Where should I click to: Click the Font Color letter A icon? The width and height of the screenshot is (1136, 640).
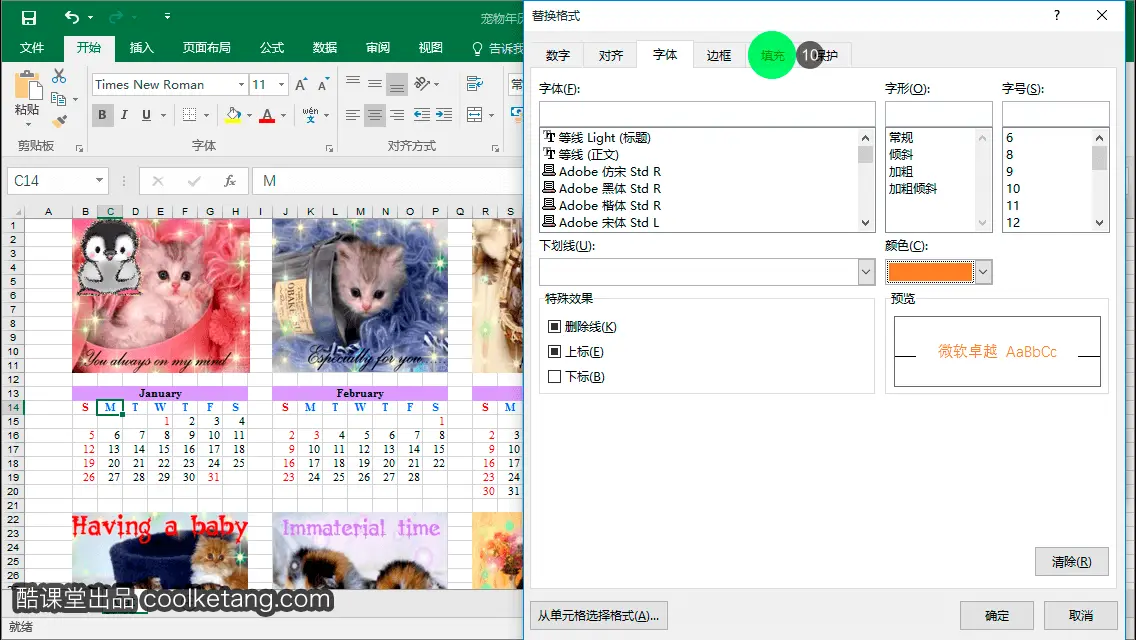point(267,115)
